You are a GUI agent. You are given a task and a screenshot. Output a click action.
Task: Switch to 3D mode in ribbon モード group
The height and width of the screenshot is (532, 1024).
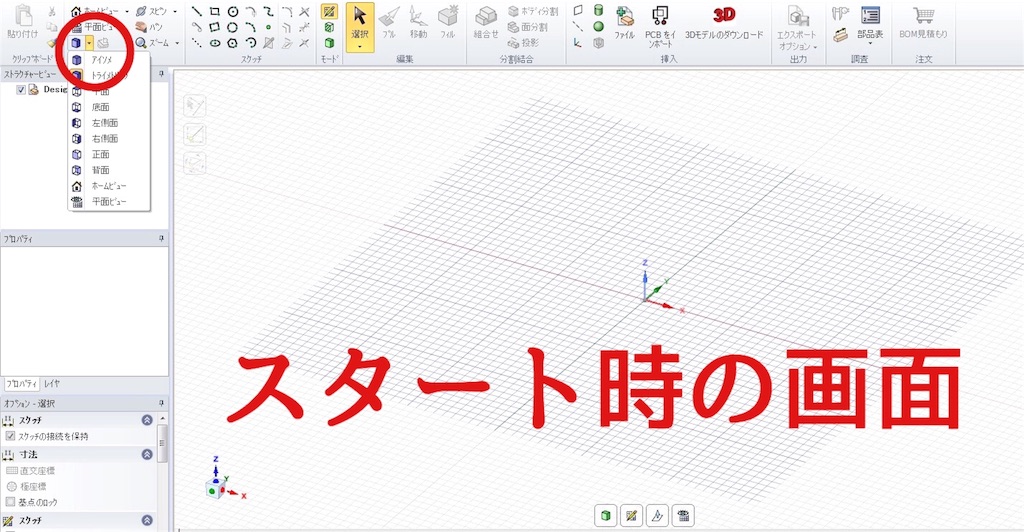point(329,43)
